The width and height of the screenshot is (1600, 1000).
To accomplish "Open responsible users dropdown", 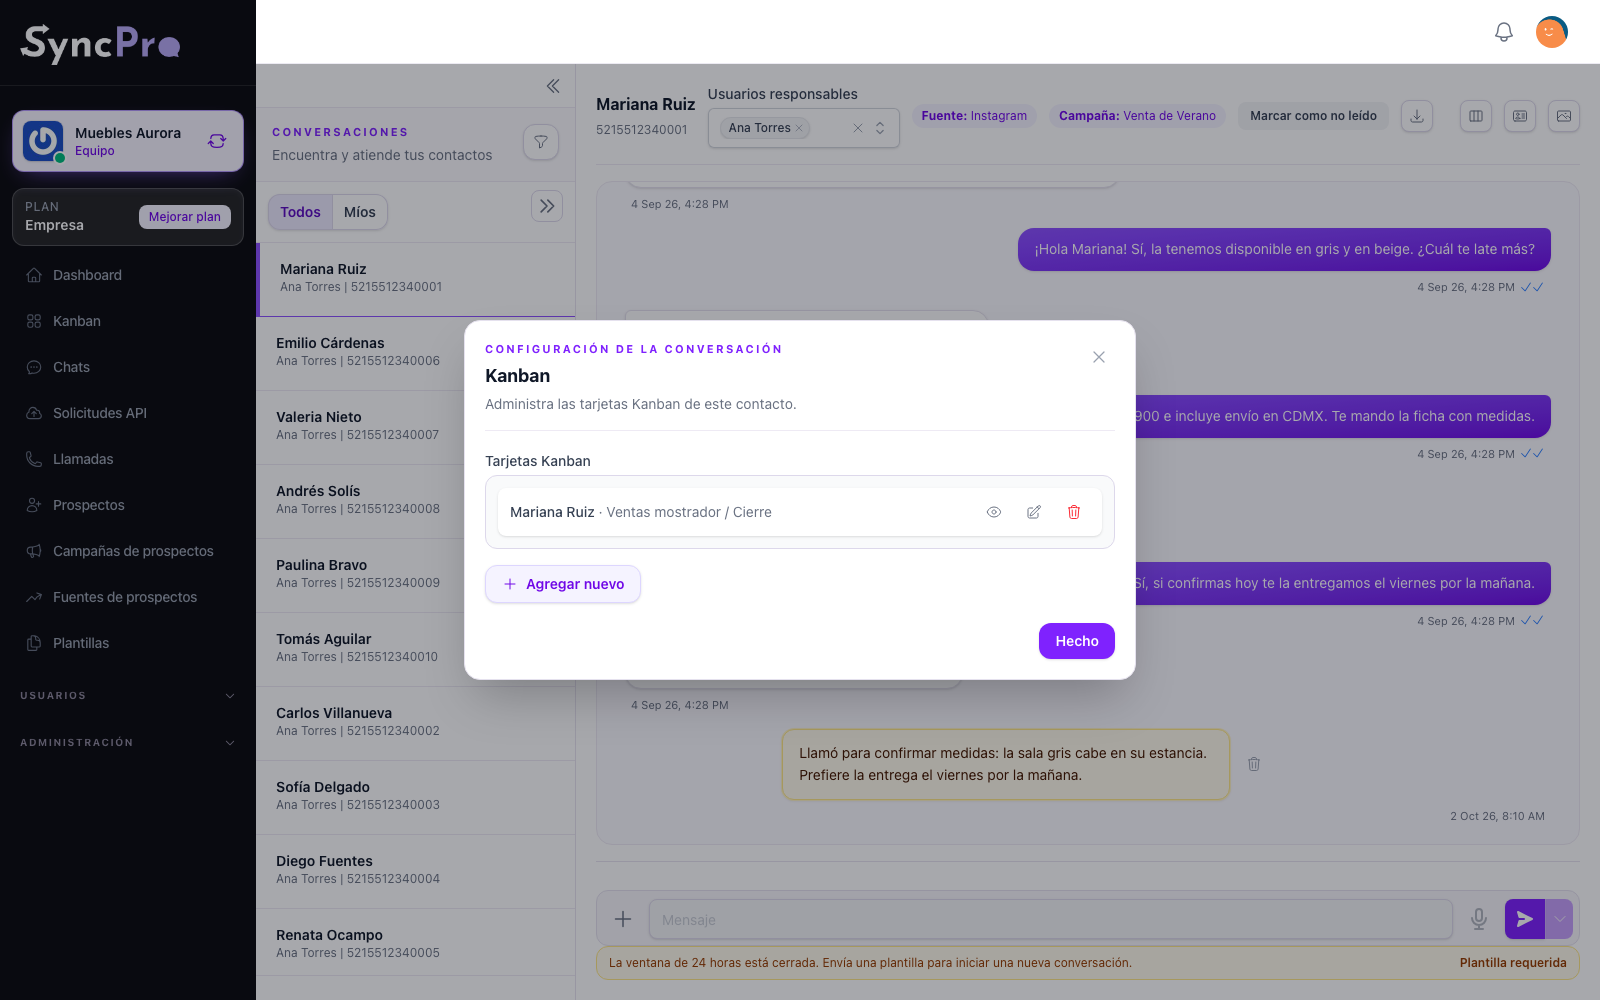I will click(880, 128).
